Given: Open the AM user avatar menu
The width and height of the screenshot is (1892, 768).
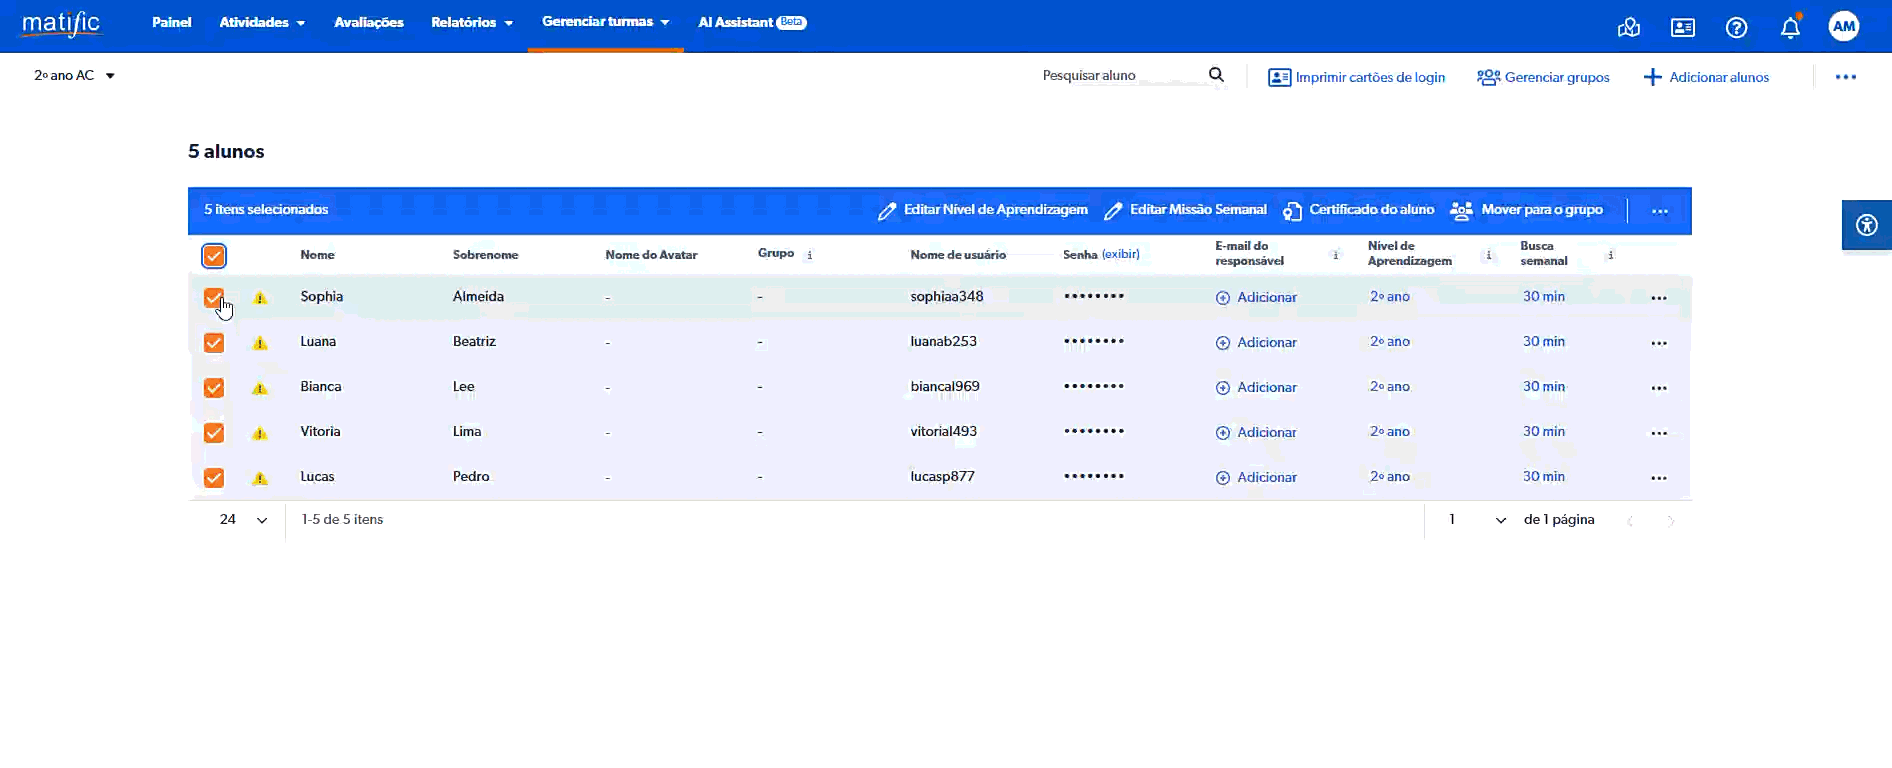Looking at the screenshot, I should click(1843, 27).
